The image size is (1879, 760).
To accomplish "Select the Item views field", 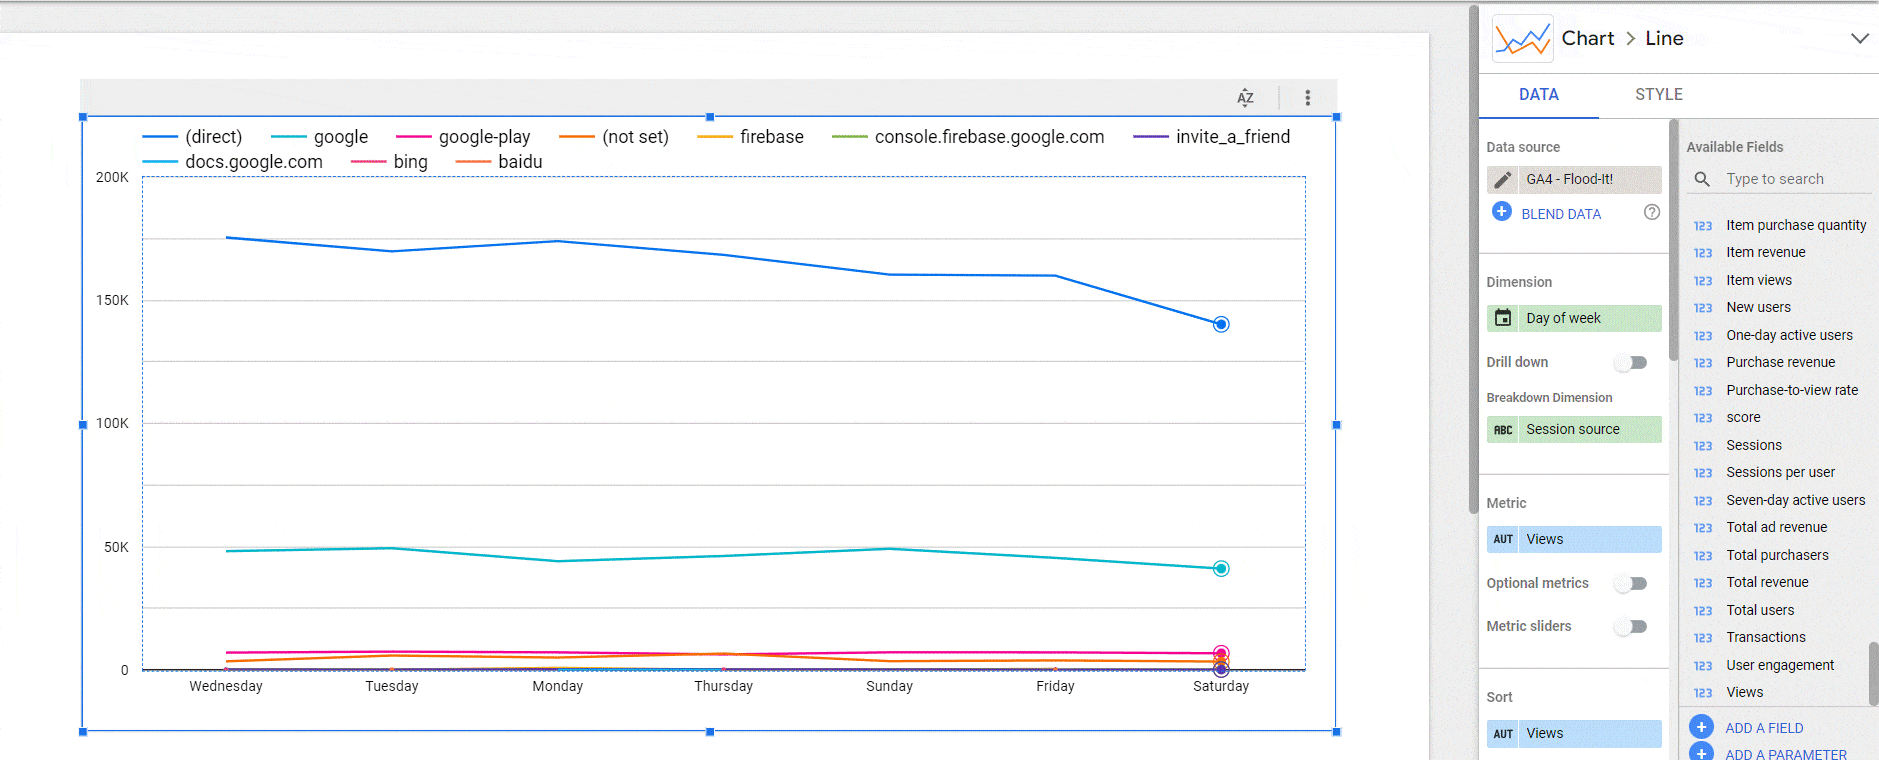I will (x=1759, y=280).
